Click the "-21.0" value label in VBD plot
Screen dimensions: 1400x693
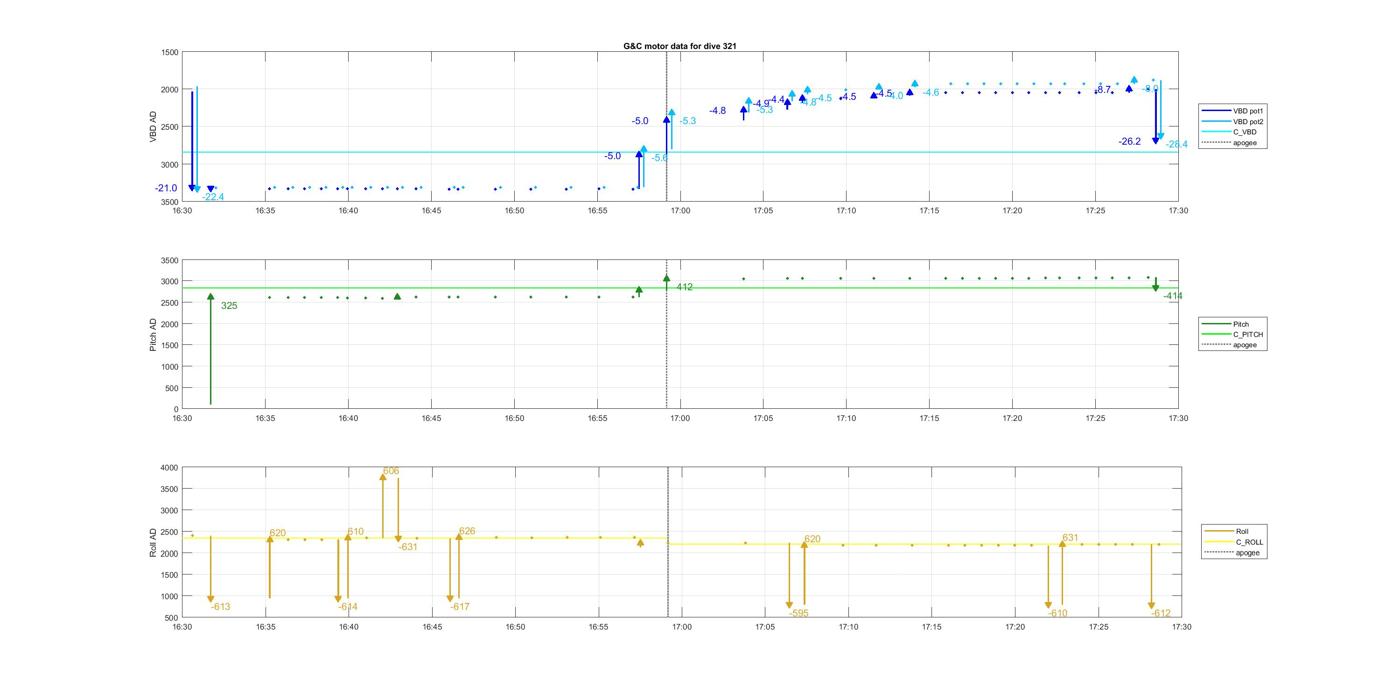(x=166, y=188)
